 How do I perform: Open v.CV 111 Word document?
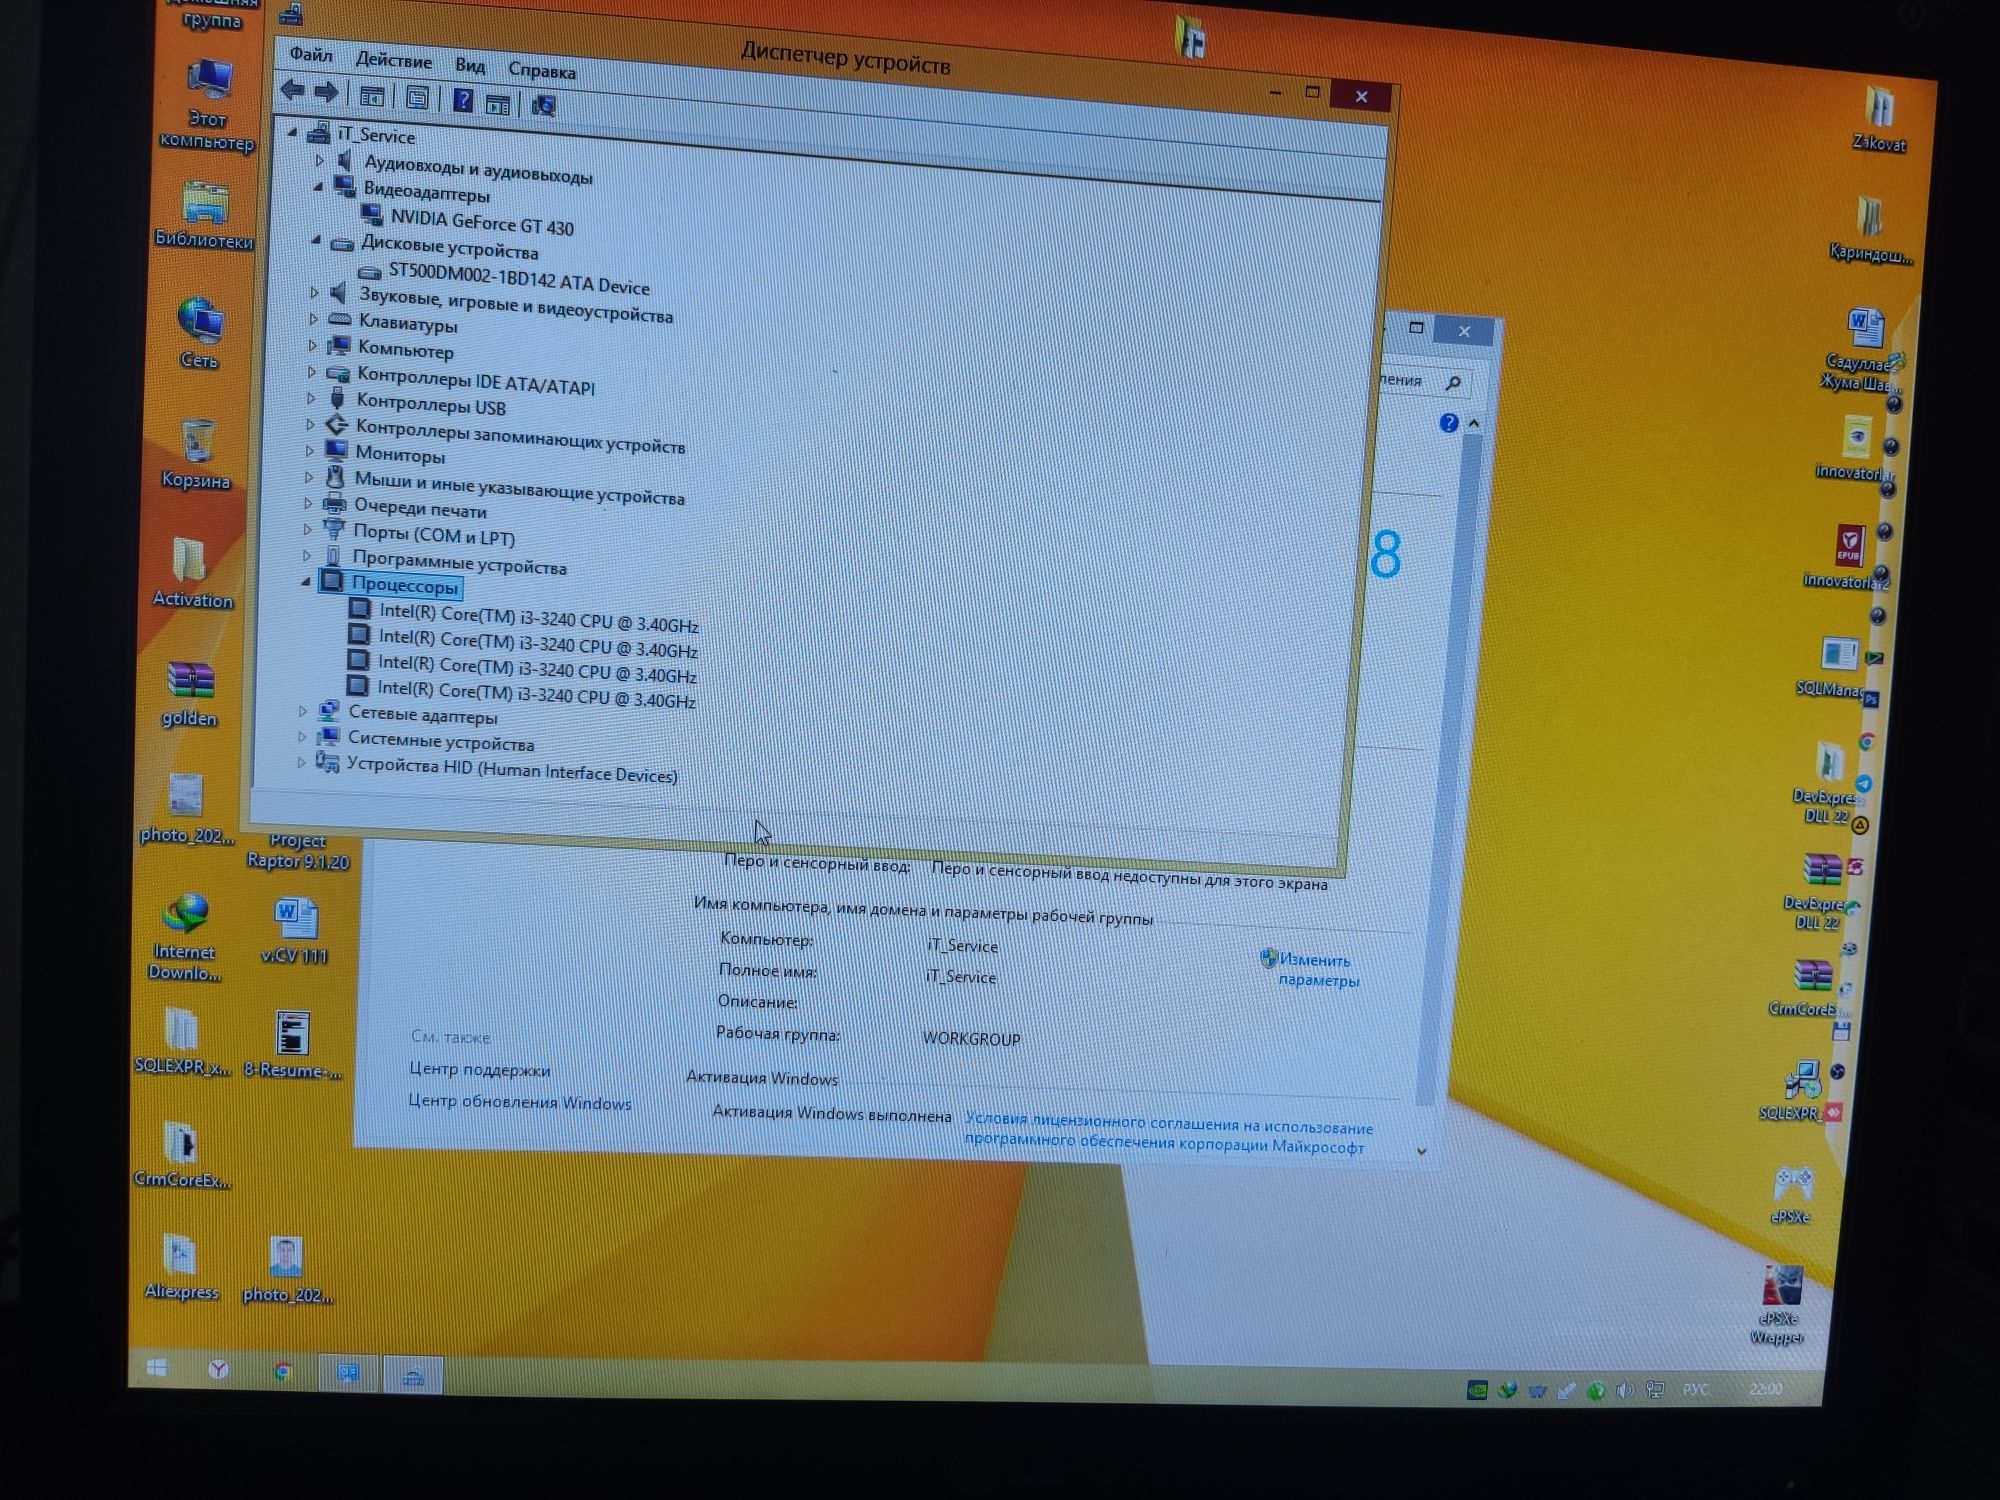click(x=295, y=931)
